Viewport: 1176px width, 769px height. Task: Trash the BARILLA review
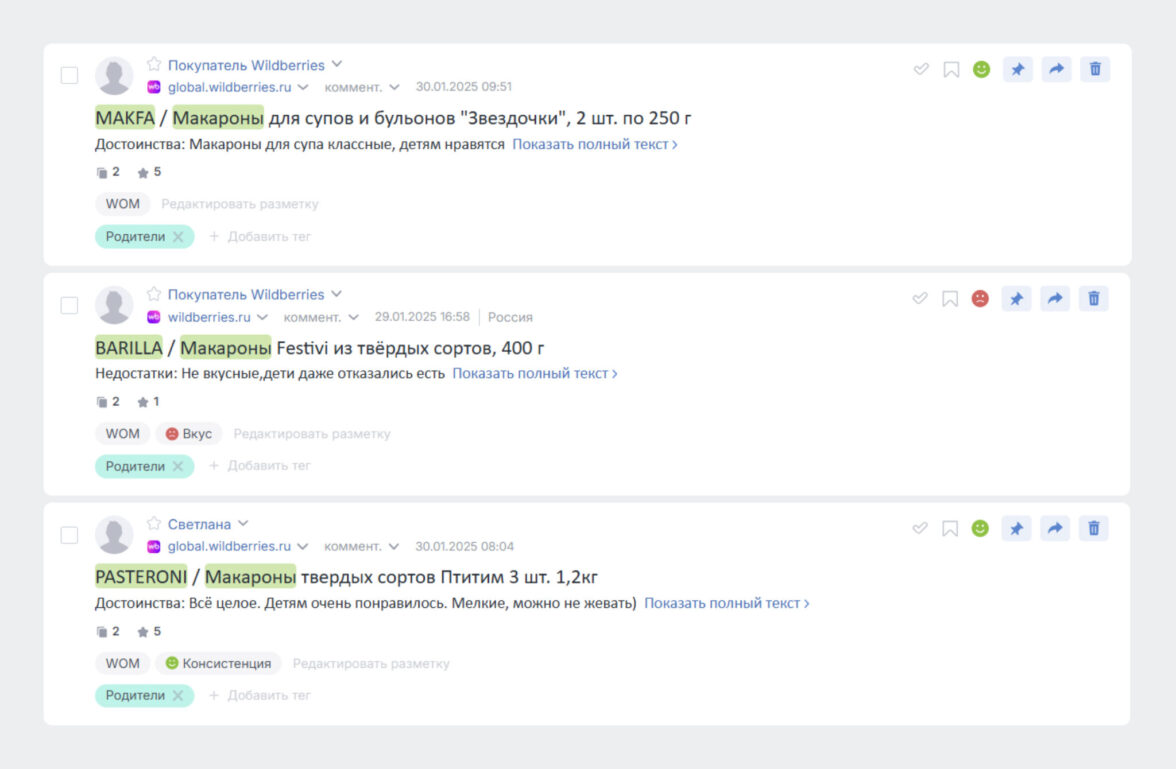pyautogui.click(x=1094, y=299)
